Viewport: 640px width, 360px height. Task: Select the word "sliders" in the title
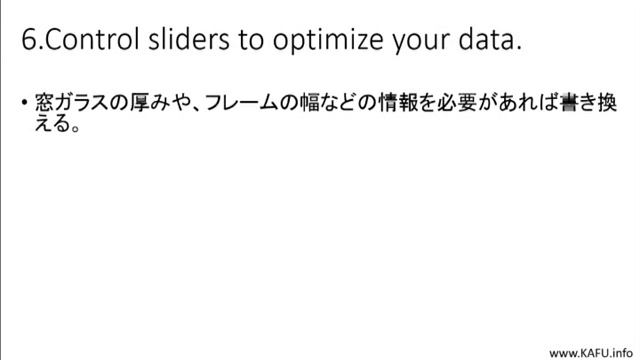click(189, 39)
